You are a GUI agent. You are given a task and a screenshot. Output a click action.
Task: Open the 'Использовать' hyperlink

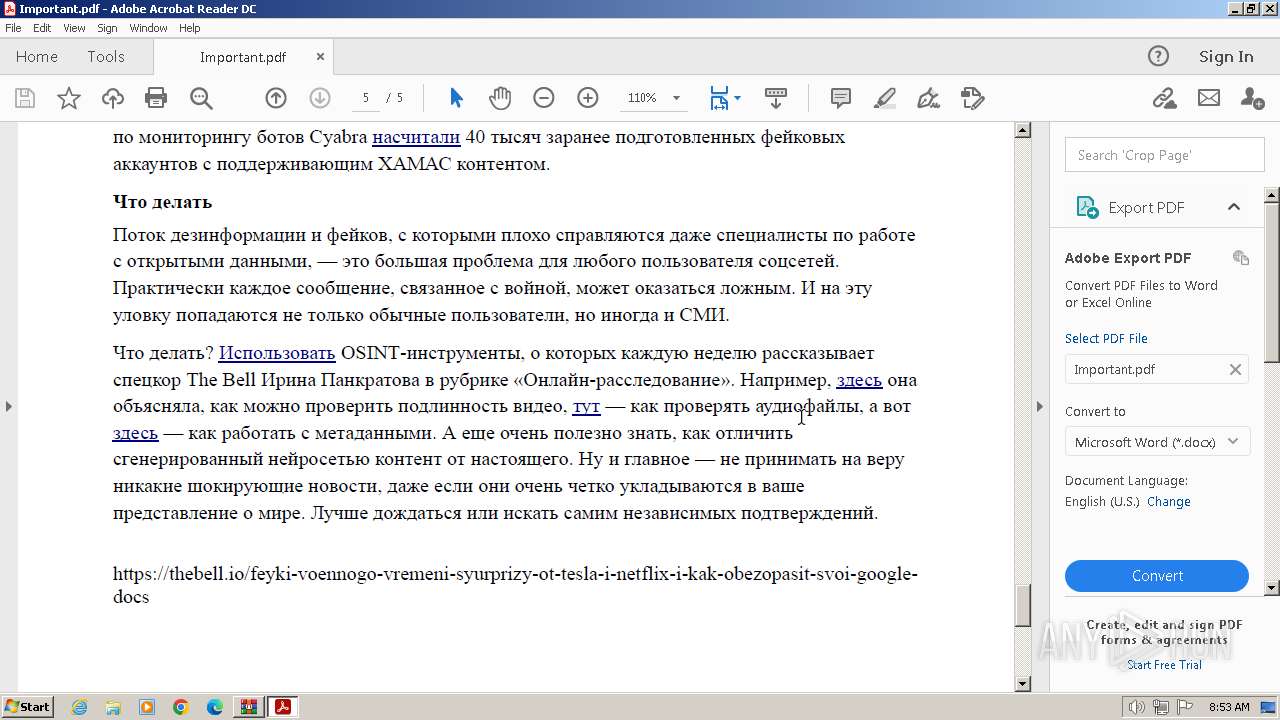point(277,353)
